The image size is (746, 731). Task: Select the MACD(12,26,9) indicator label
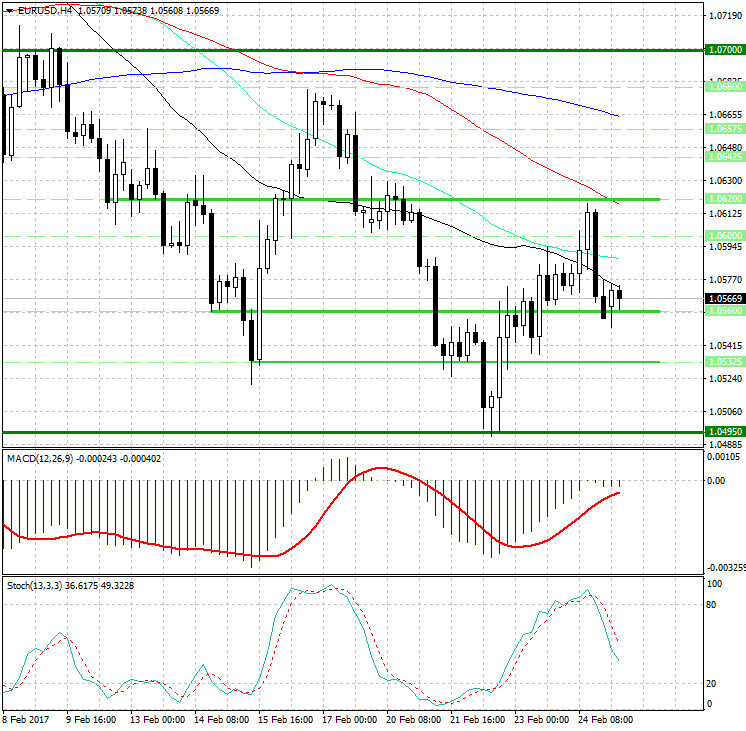(40, 459)
